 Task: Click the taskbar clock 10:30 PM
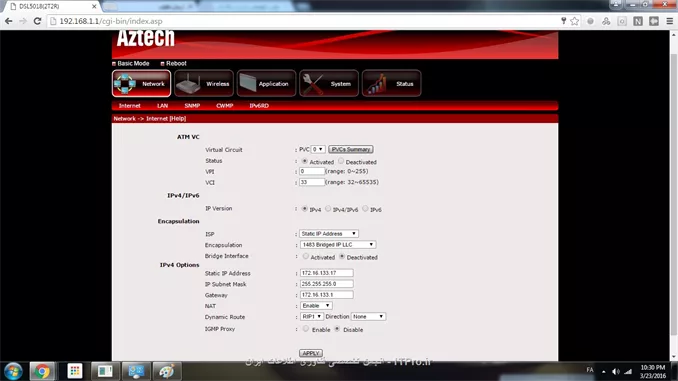click(x=653, y=368)
